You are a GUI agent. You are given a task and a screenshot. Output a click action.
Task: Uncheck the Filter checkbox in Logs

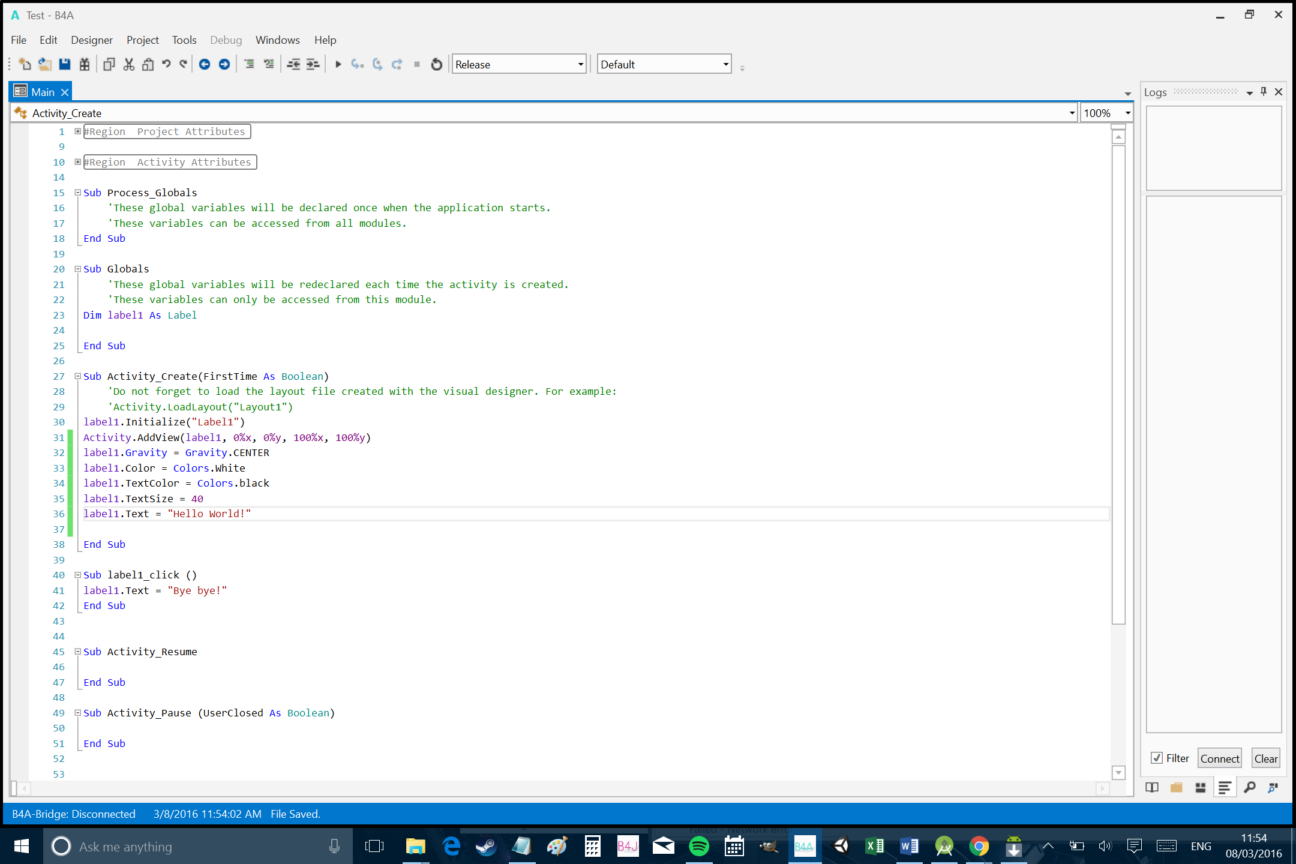tap(1157, 758)
